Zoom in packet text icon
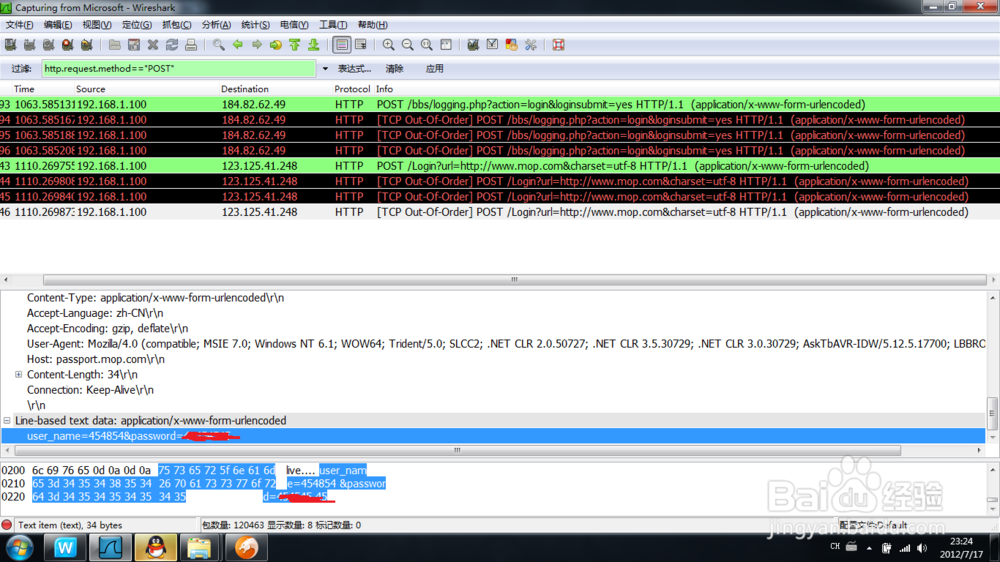Image resolution: width=1000 pixels, height=562 pixels. coord(388,45)
